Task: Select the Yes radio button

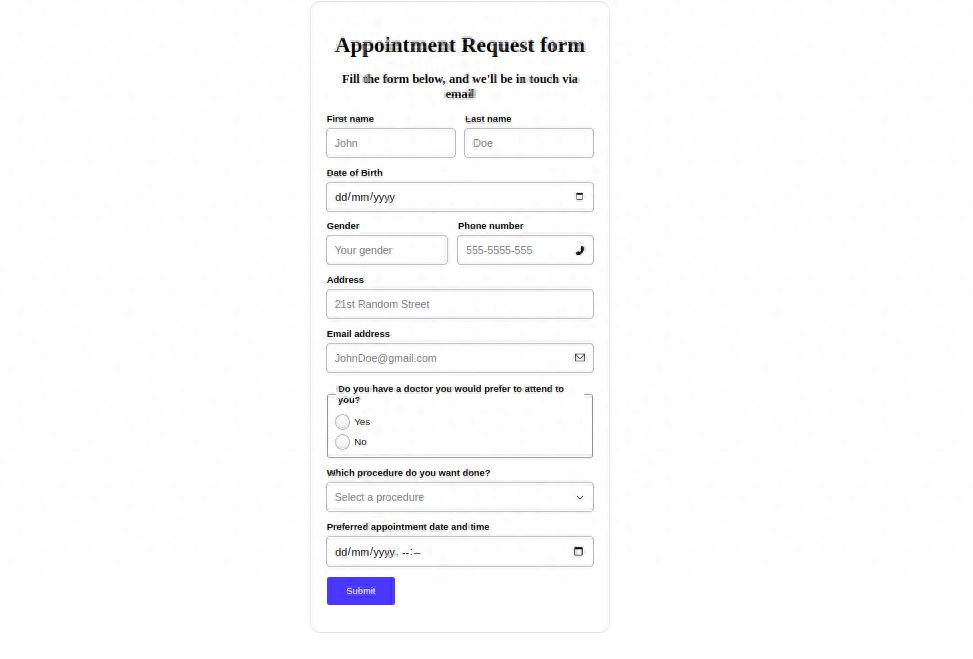Action: point(343,422)
